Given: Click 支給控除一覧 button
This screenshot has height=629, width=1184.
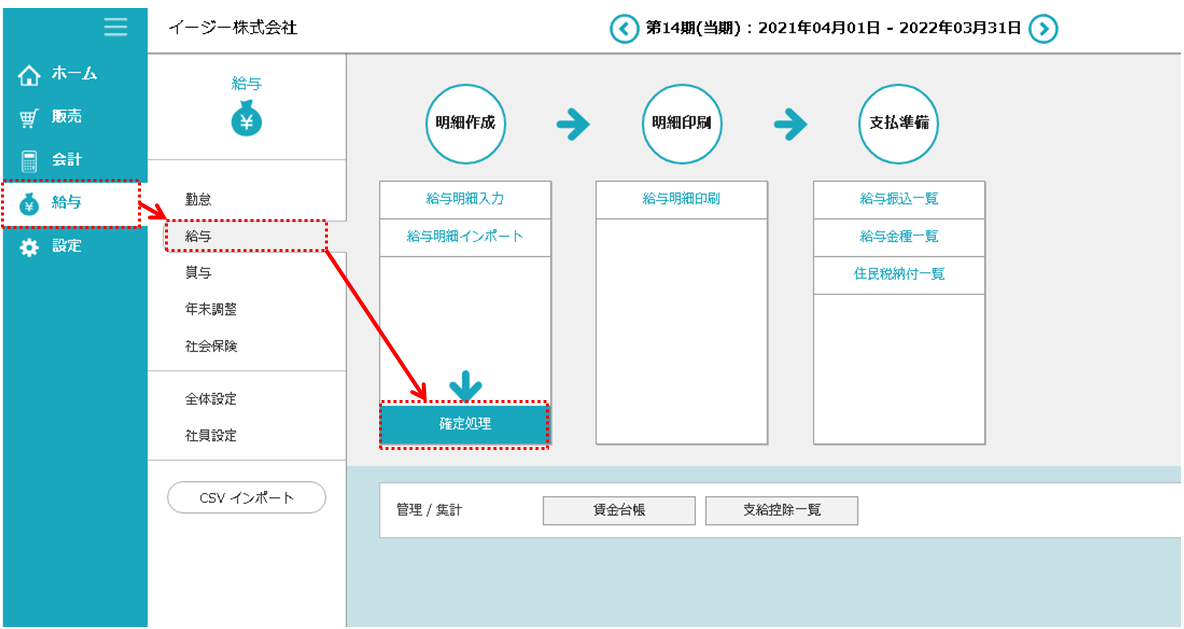Looking at the screenshot, I should point(781,510).
